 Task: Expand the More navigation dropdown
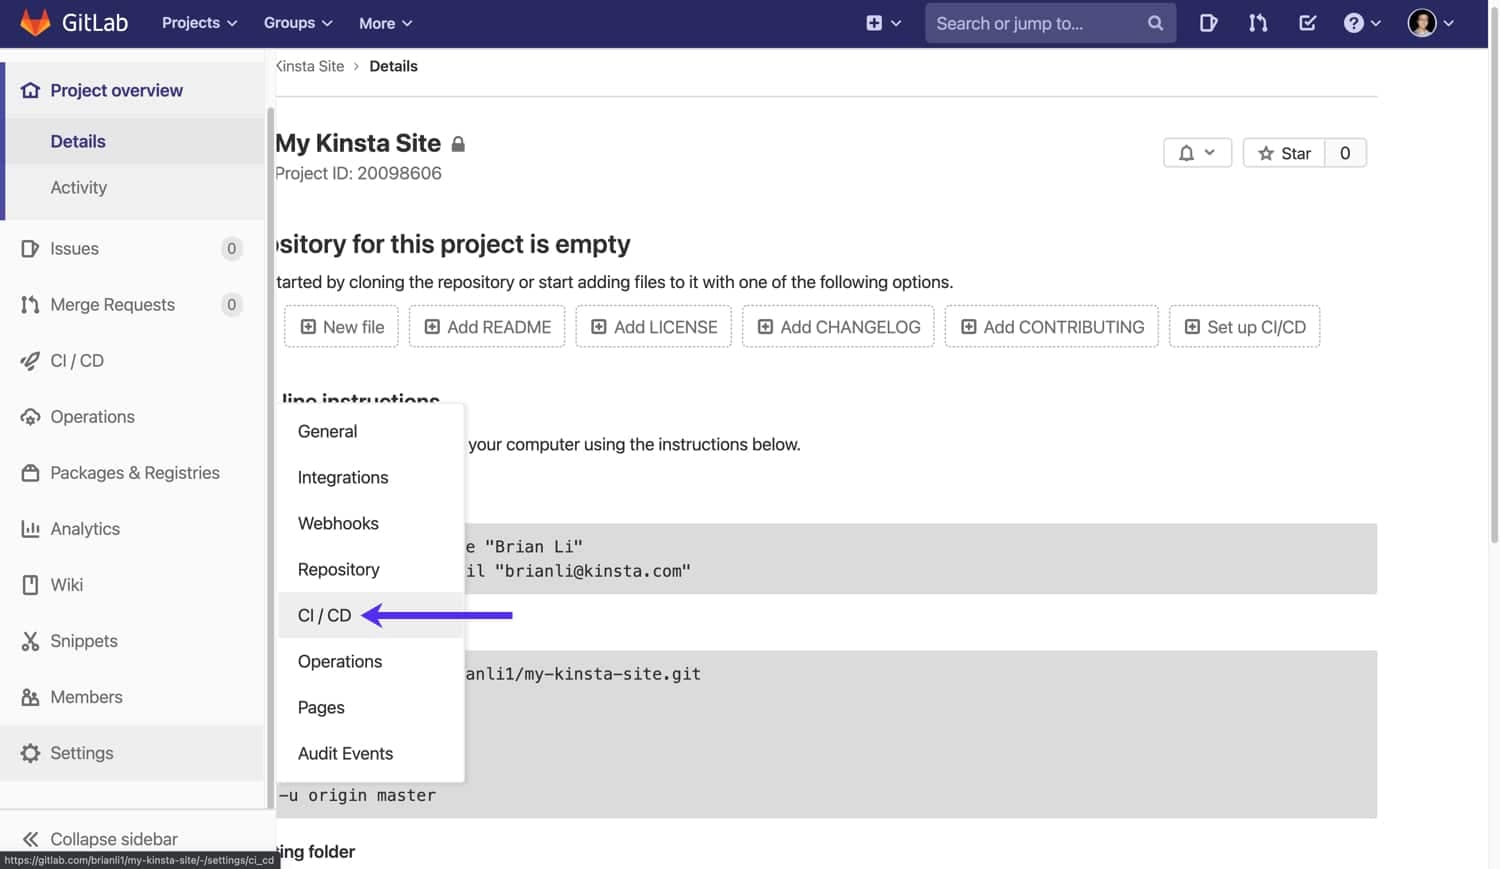(x=384, y=22)
